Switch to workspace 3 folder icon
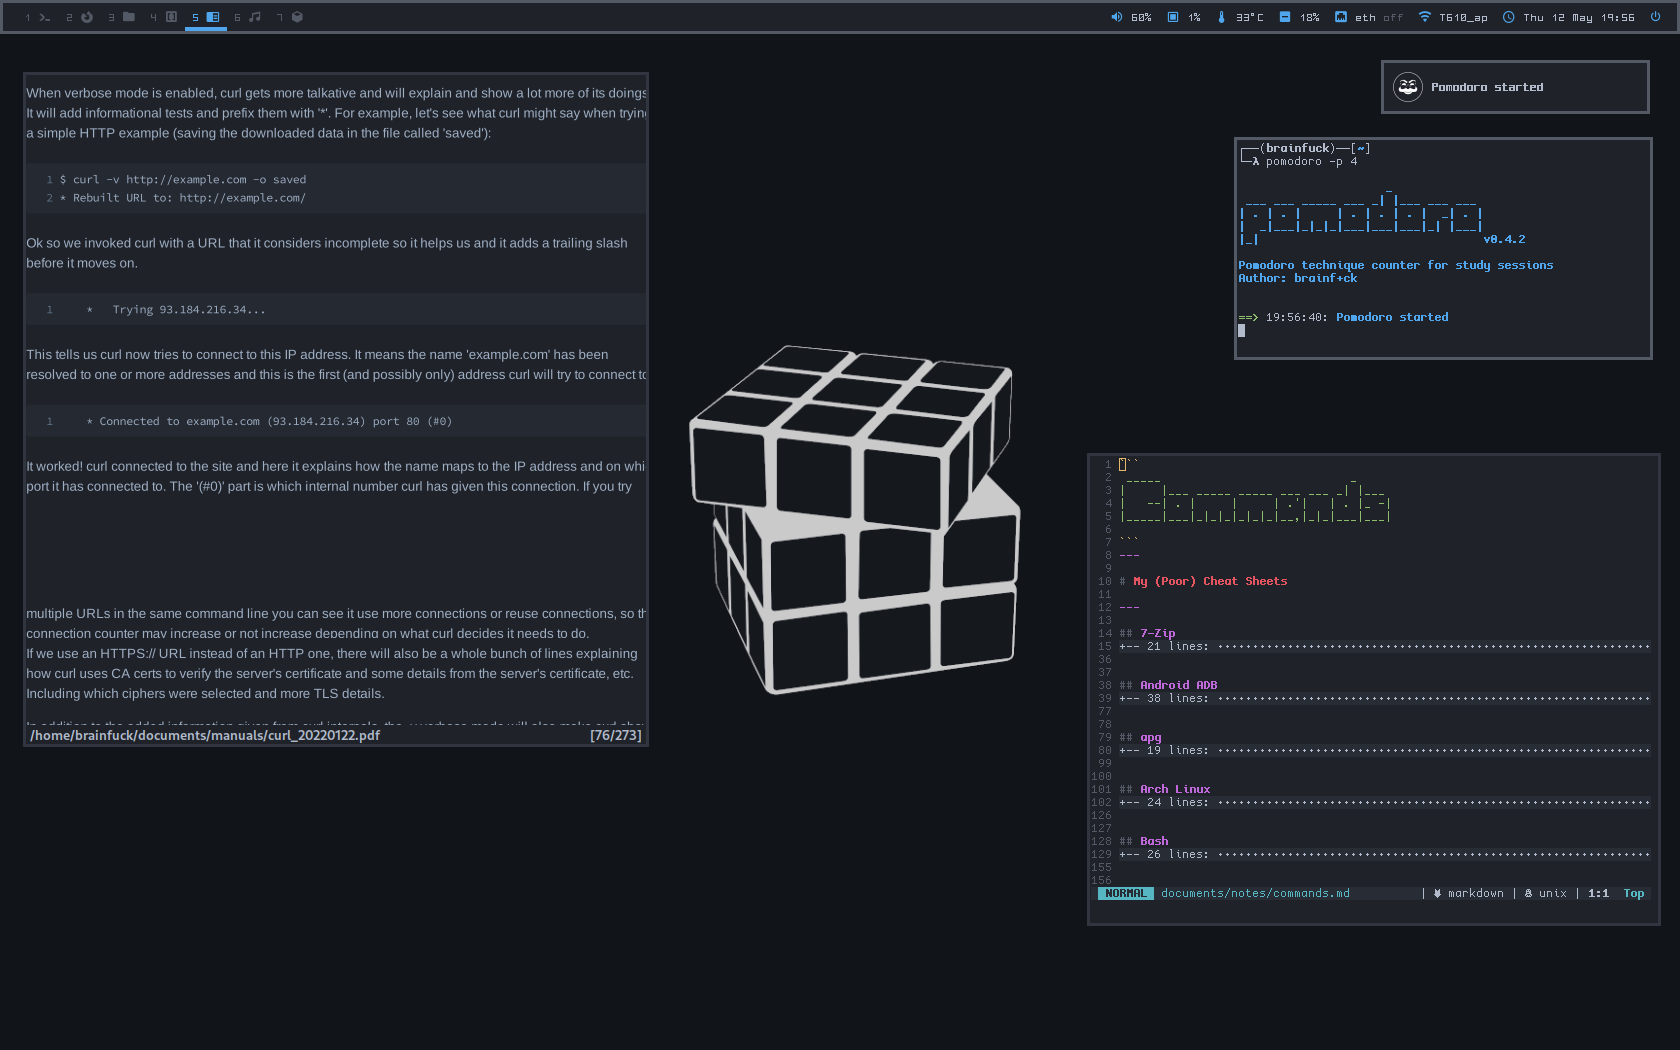The image size is (1680, 1050). [x=129, y=17]
